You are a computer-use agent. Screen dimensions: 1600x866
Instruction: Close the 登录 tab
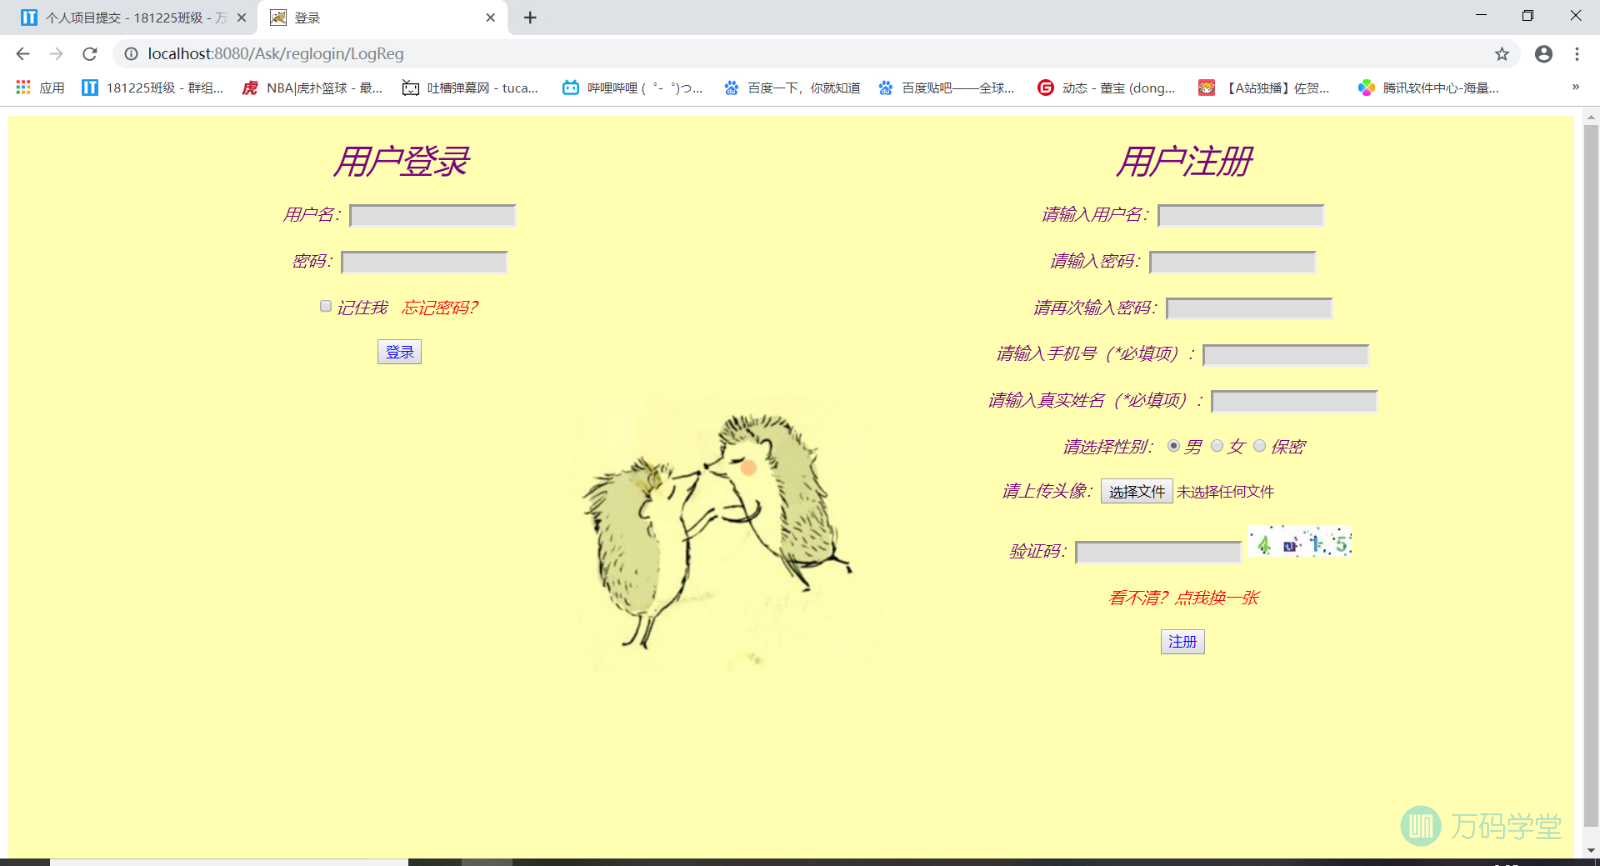[x=490, y=18]
